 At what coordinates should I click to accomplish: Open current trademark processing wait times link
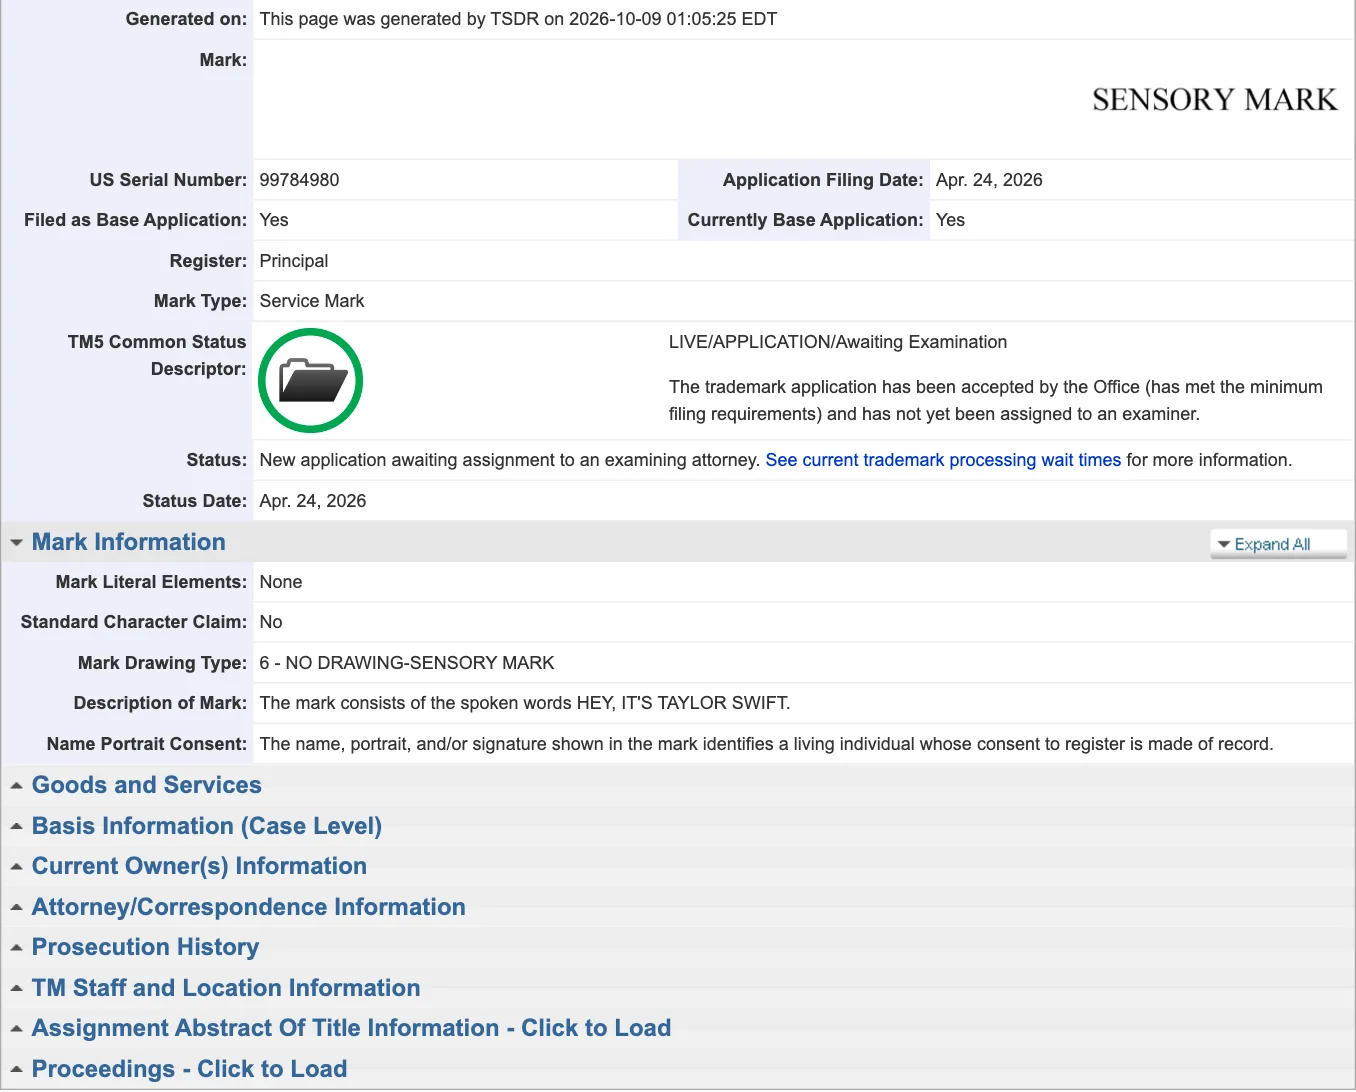coord(943,460)
